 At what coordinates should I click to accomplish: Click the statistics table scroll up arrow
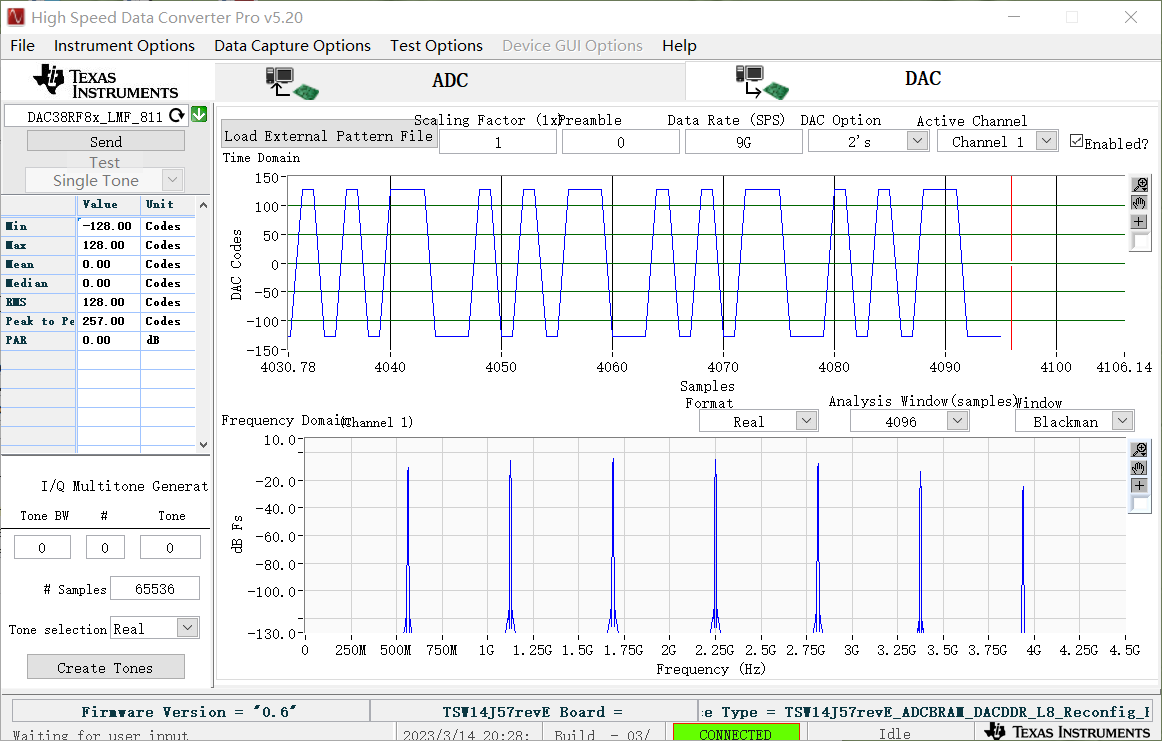203,205
